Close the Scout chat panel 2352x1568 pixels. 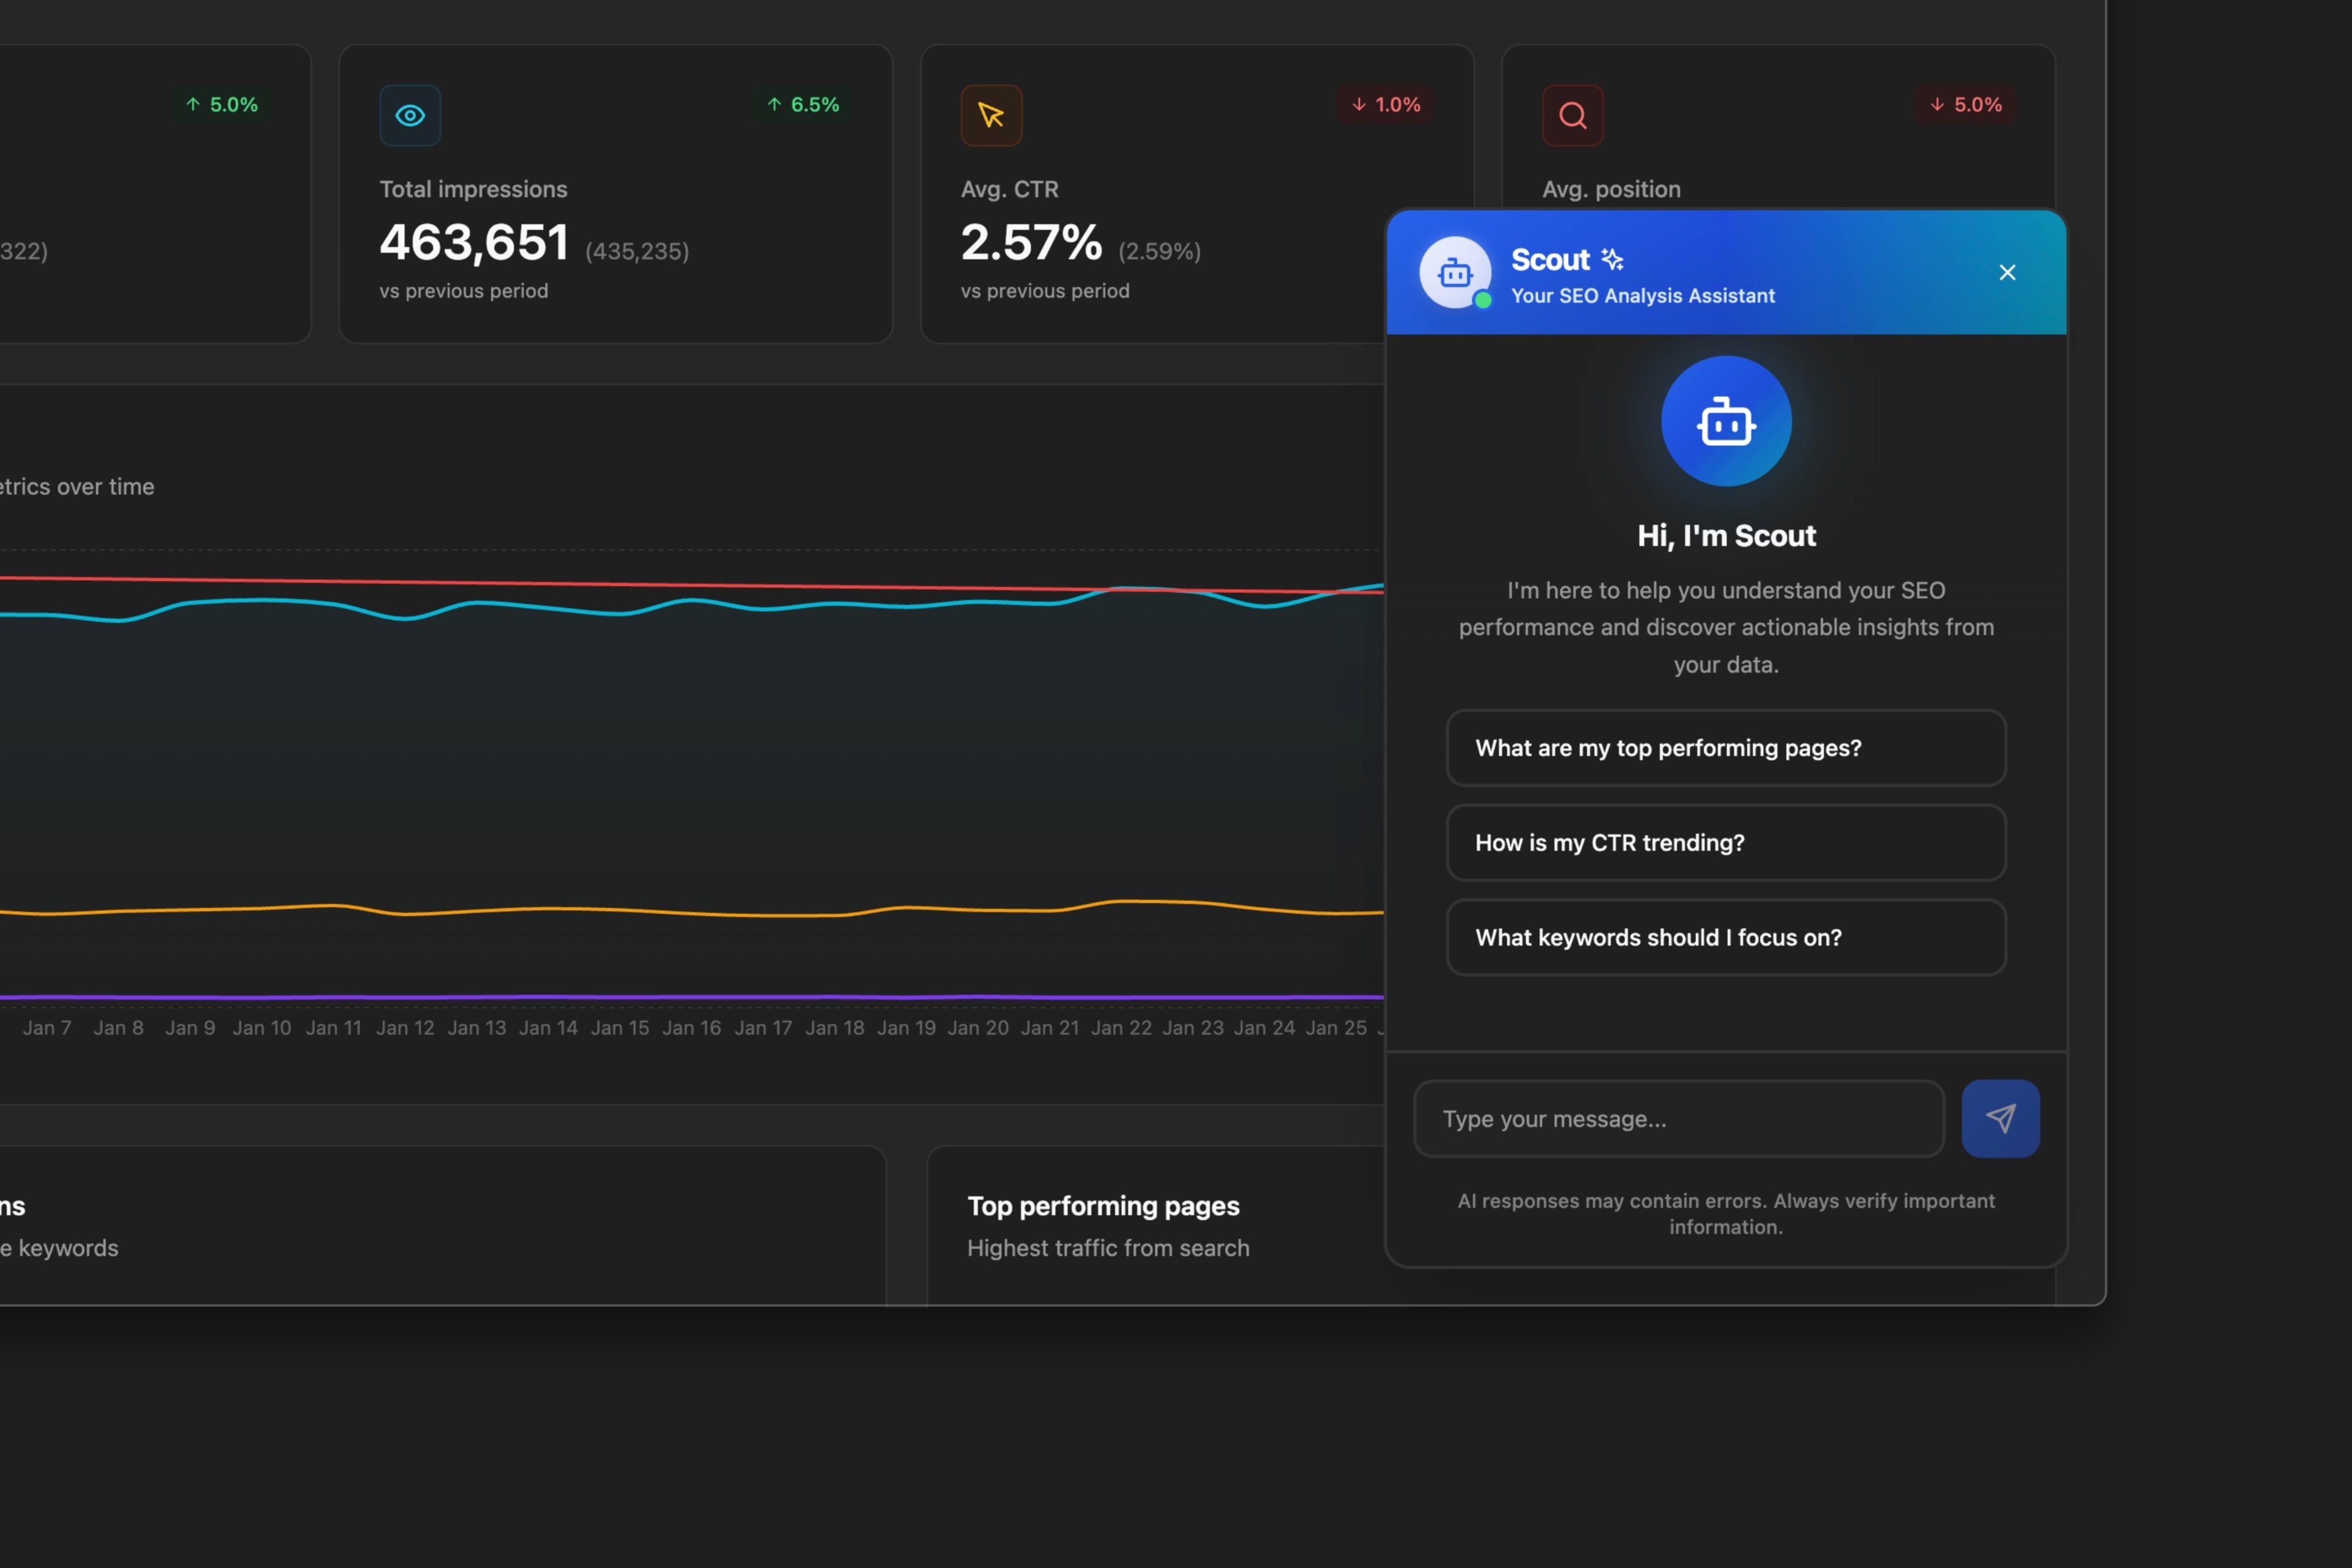pyautogui.click(x=2007, y=272)
